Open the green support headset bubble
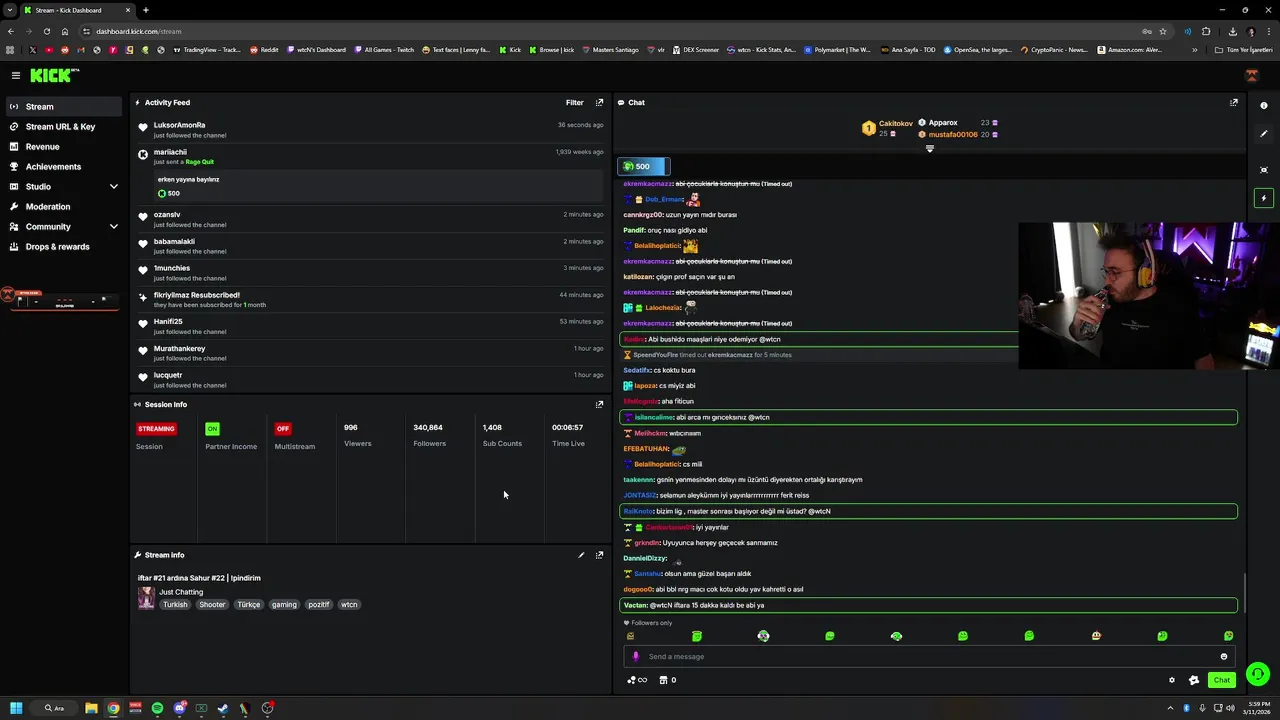 tap(1258, 674)
